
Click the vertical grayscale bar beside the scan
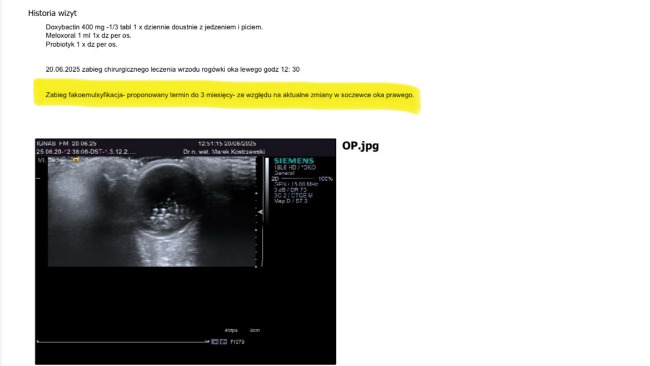(267, 191)
